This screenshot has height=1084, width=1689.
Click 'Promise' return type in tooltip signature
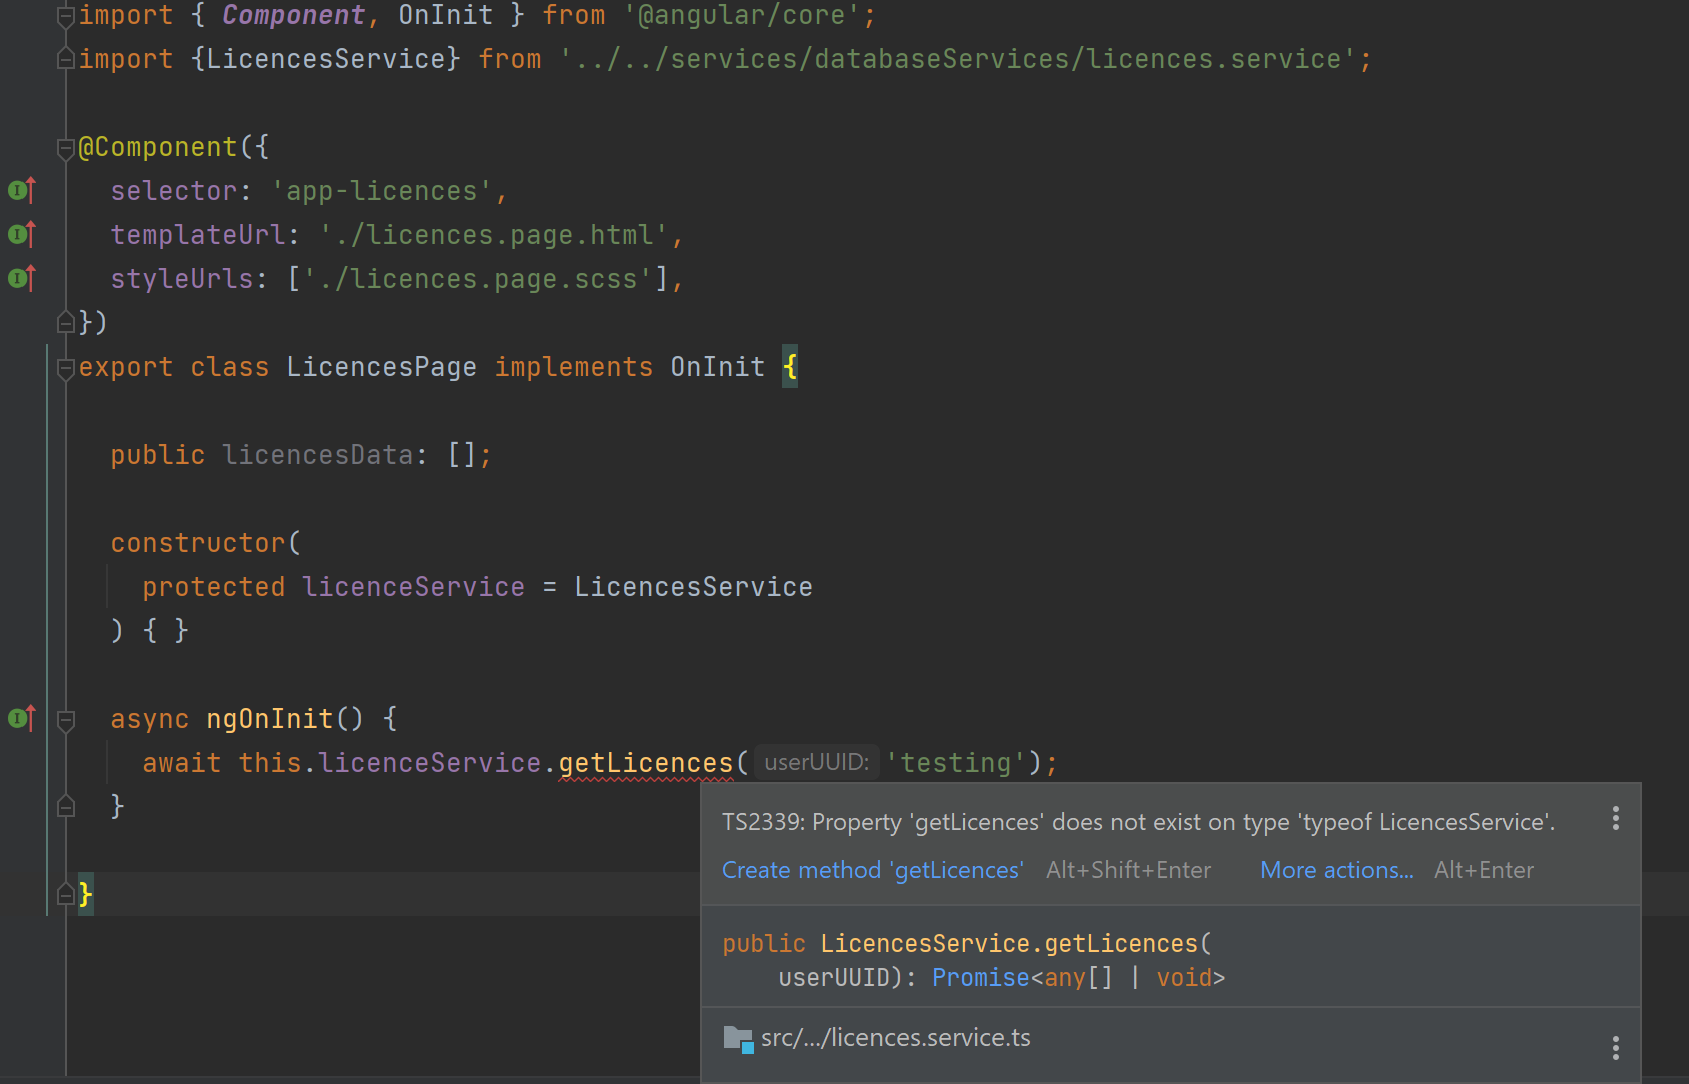coord(981,977)
